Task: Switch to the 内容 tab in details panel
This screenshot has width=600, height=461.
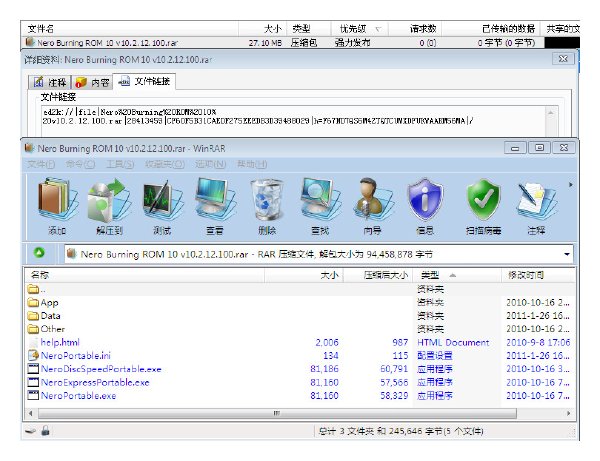Action: click(92, 82)
